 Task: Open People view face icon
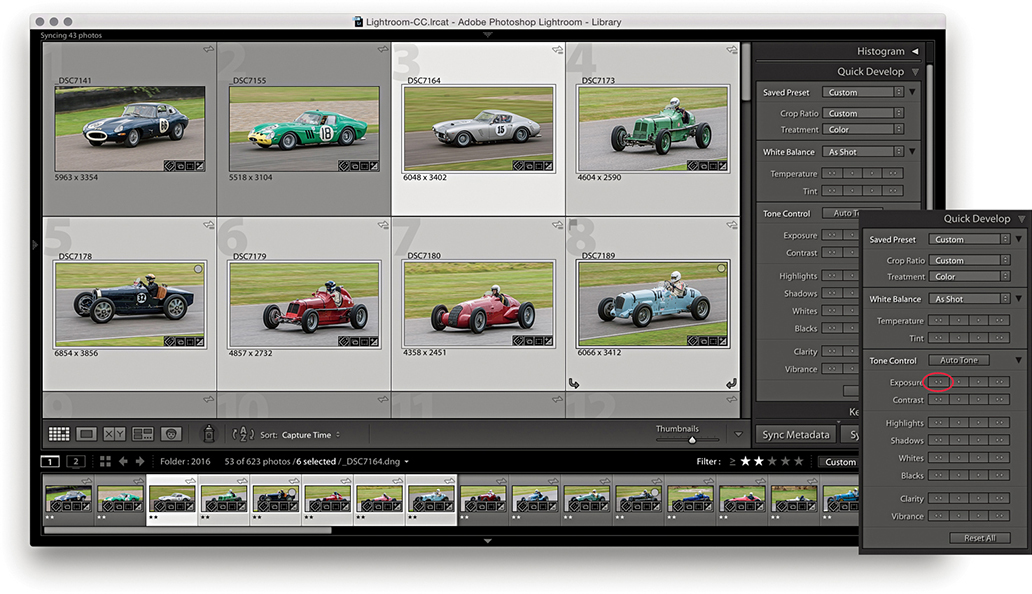click(170, 434)
